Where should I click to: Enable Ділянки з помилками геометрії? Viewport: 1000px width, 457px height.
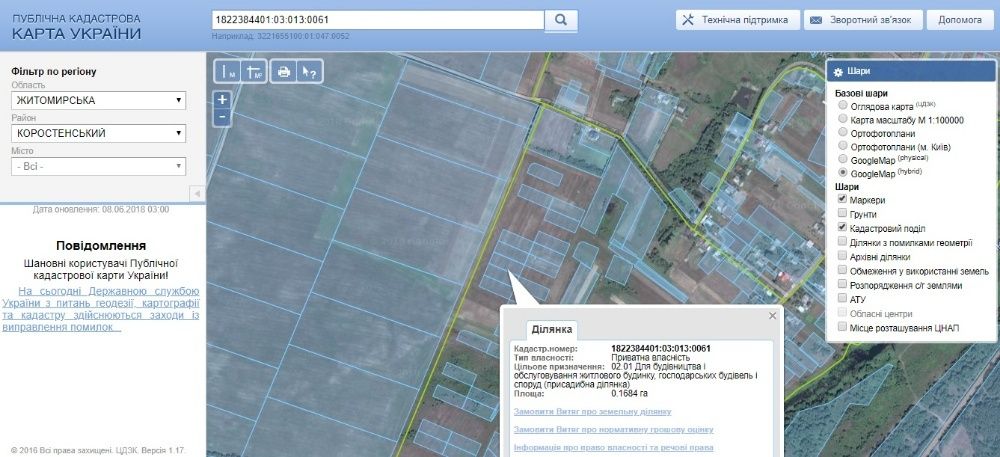pos(842,242)
